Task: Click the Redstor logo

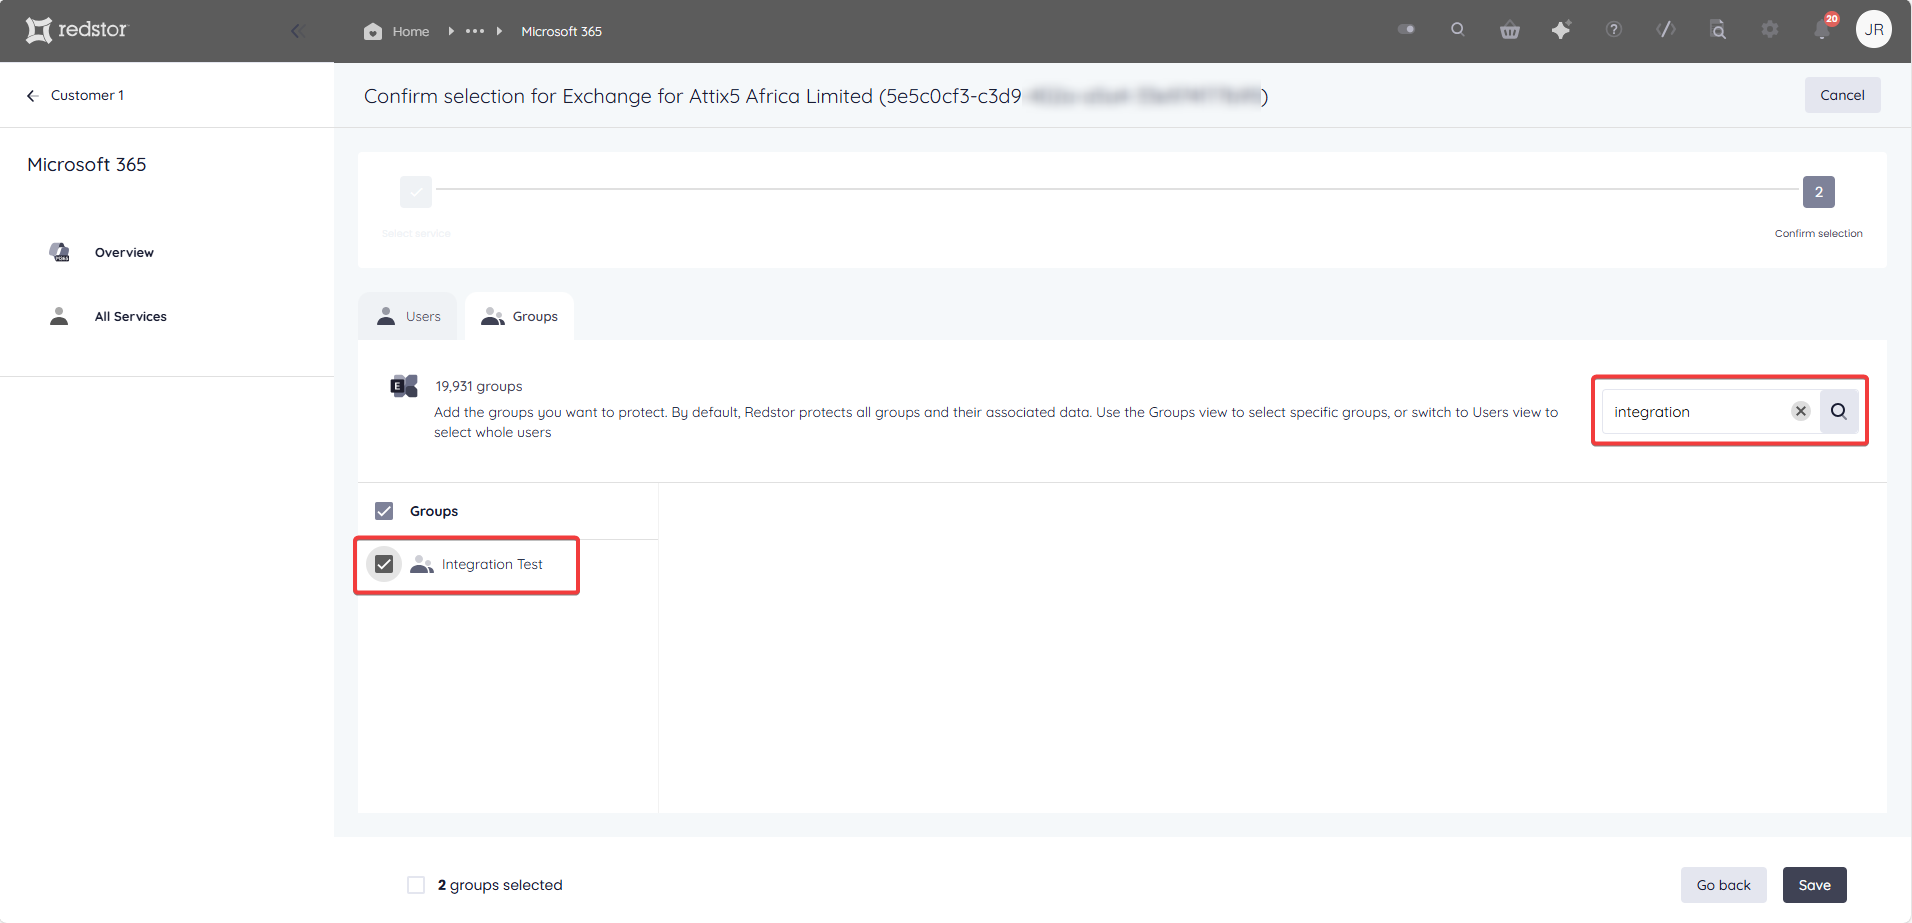Action: pos(77,30)
